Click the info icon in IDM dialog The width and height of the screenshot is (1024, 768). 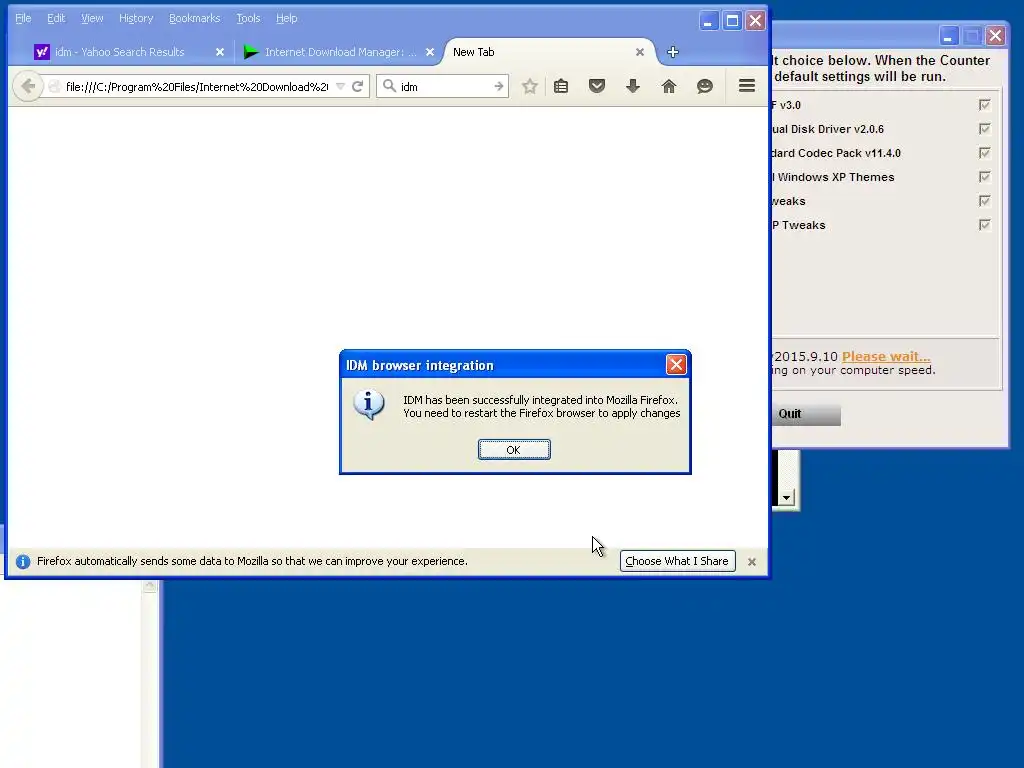click(369, 405)
